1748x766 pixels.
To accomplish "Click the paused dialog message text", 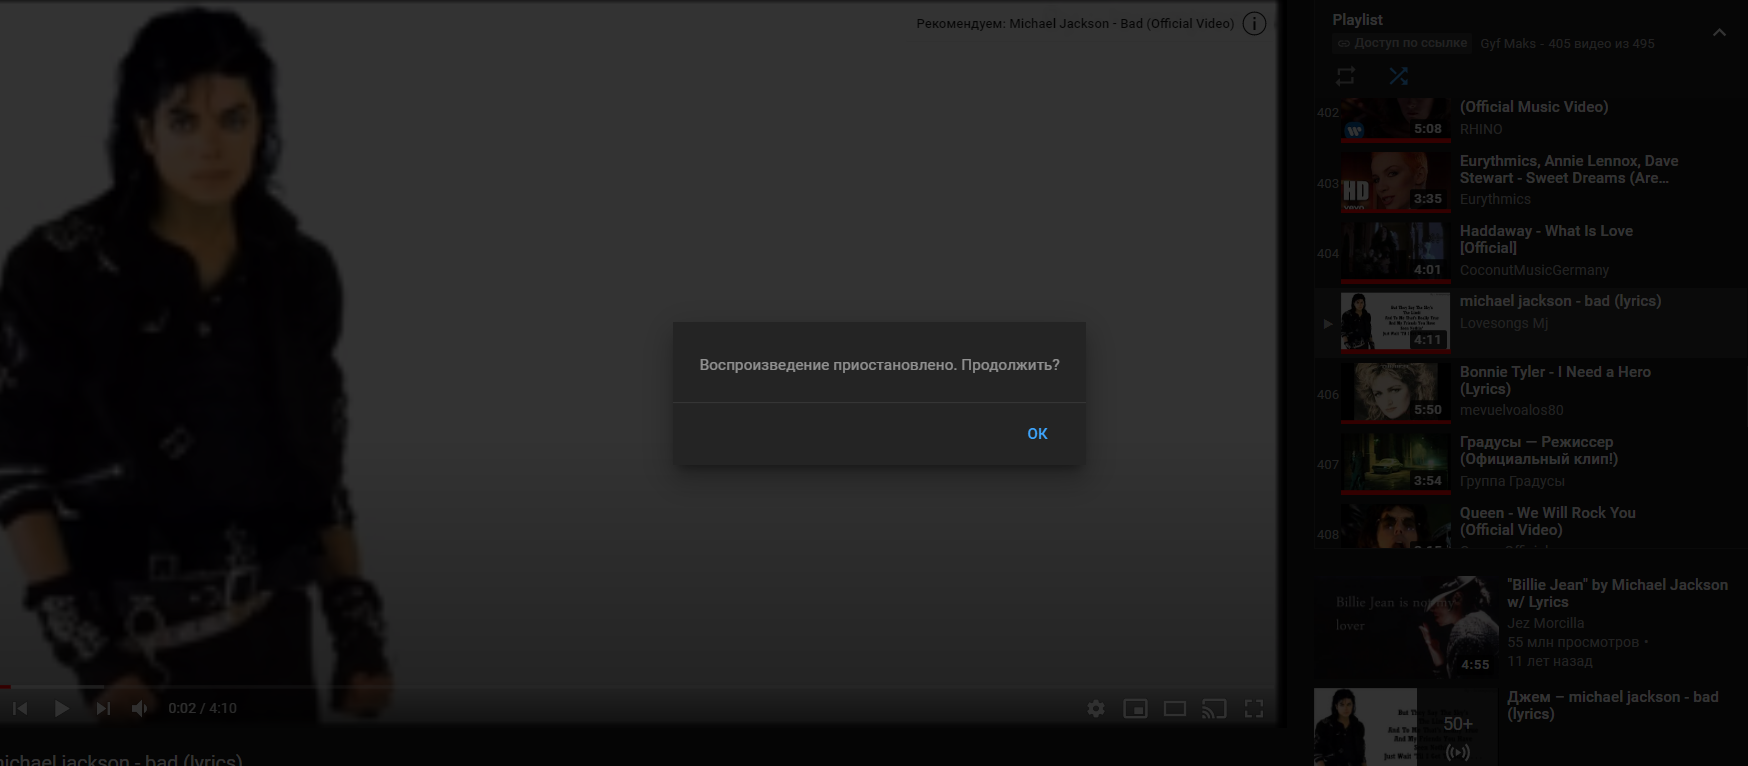I will point(879,365).
